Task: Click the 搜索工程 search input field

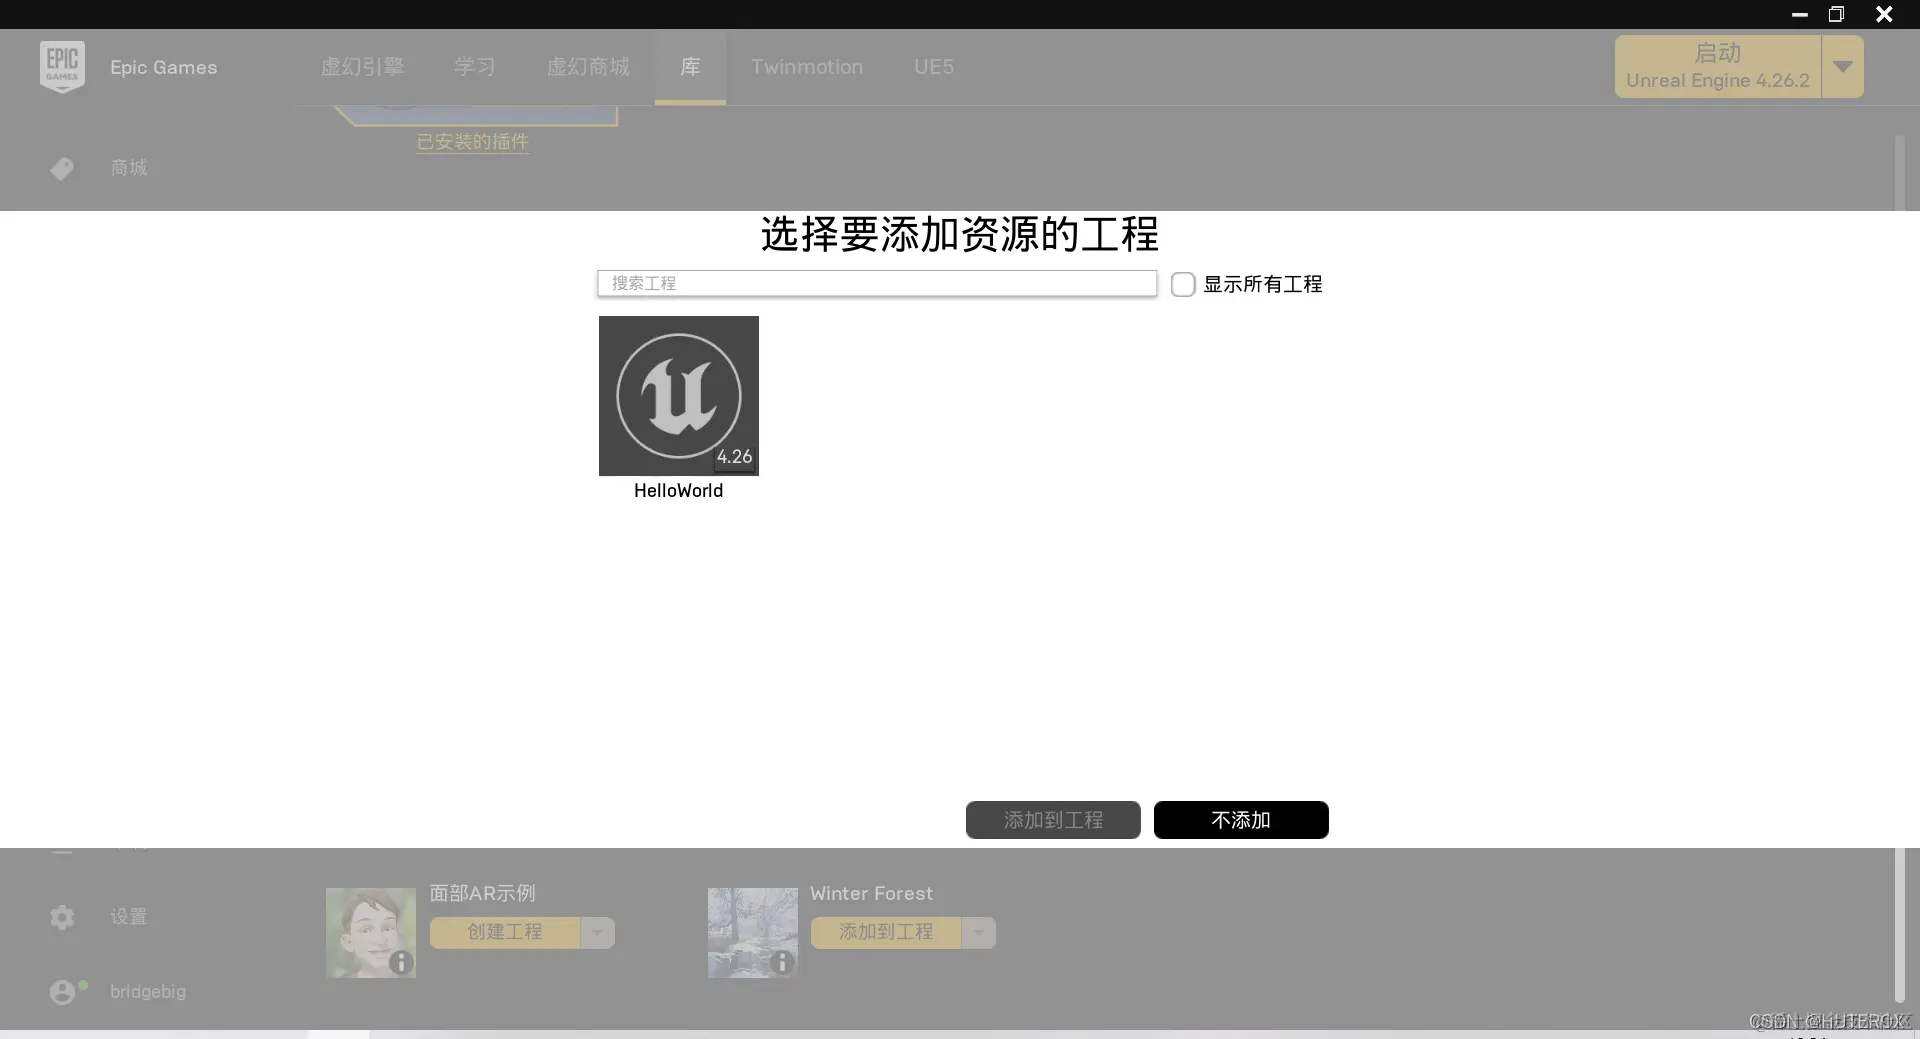Action: pos(876,284)
